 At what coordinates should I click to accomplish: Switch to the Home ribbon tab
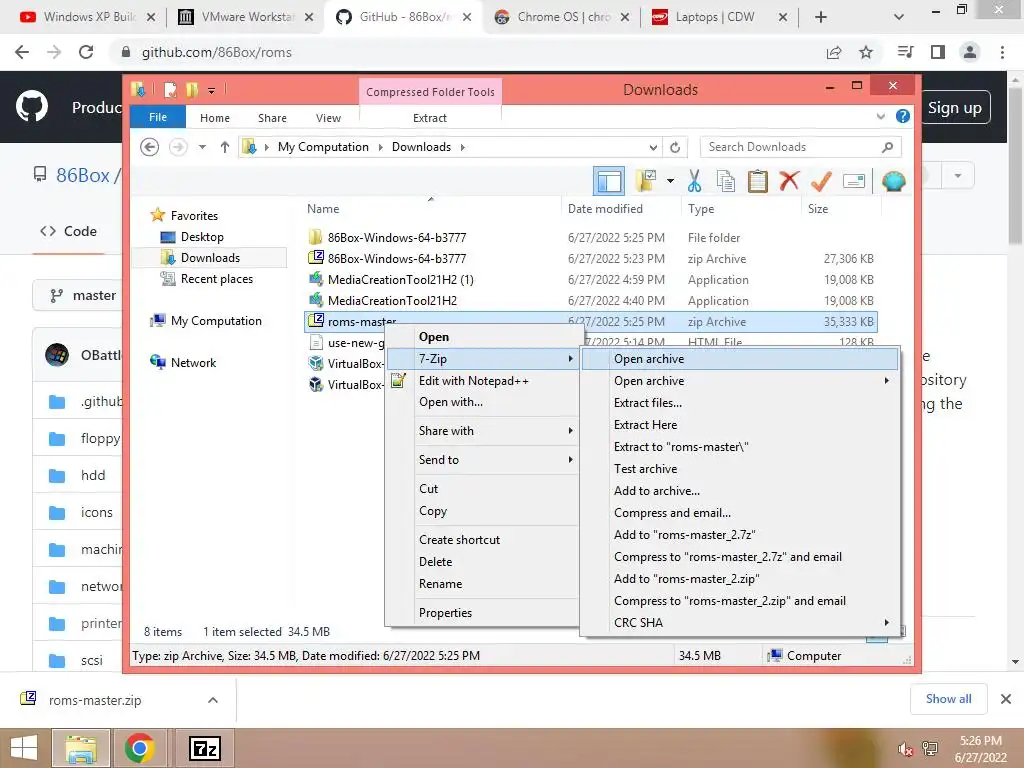tap(215, 118)
